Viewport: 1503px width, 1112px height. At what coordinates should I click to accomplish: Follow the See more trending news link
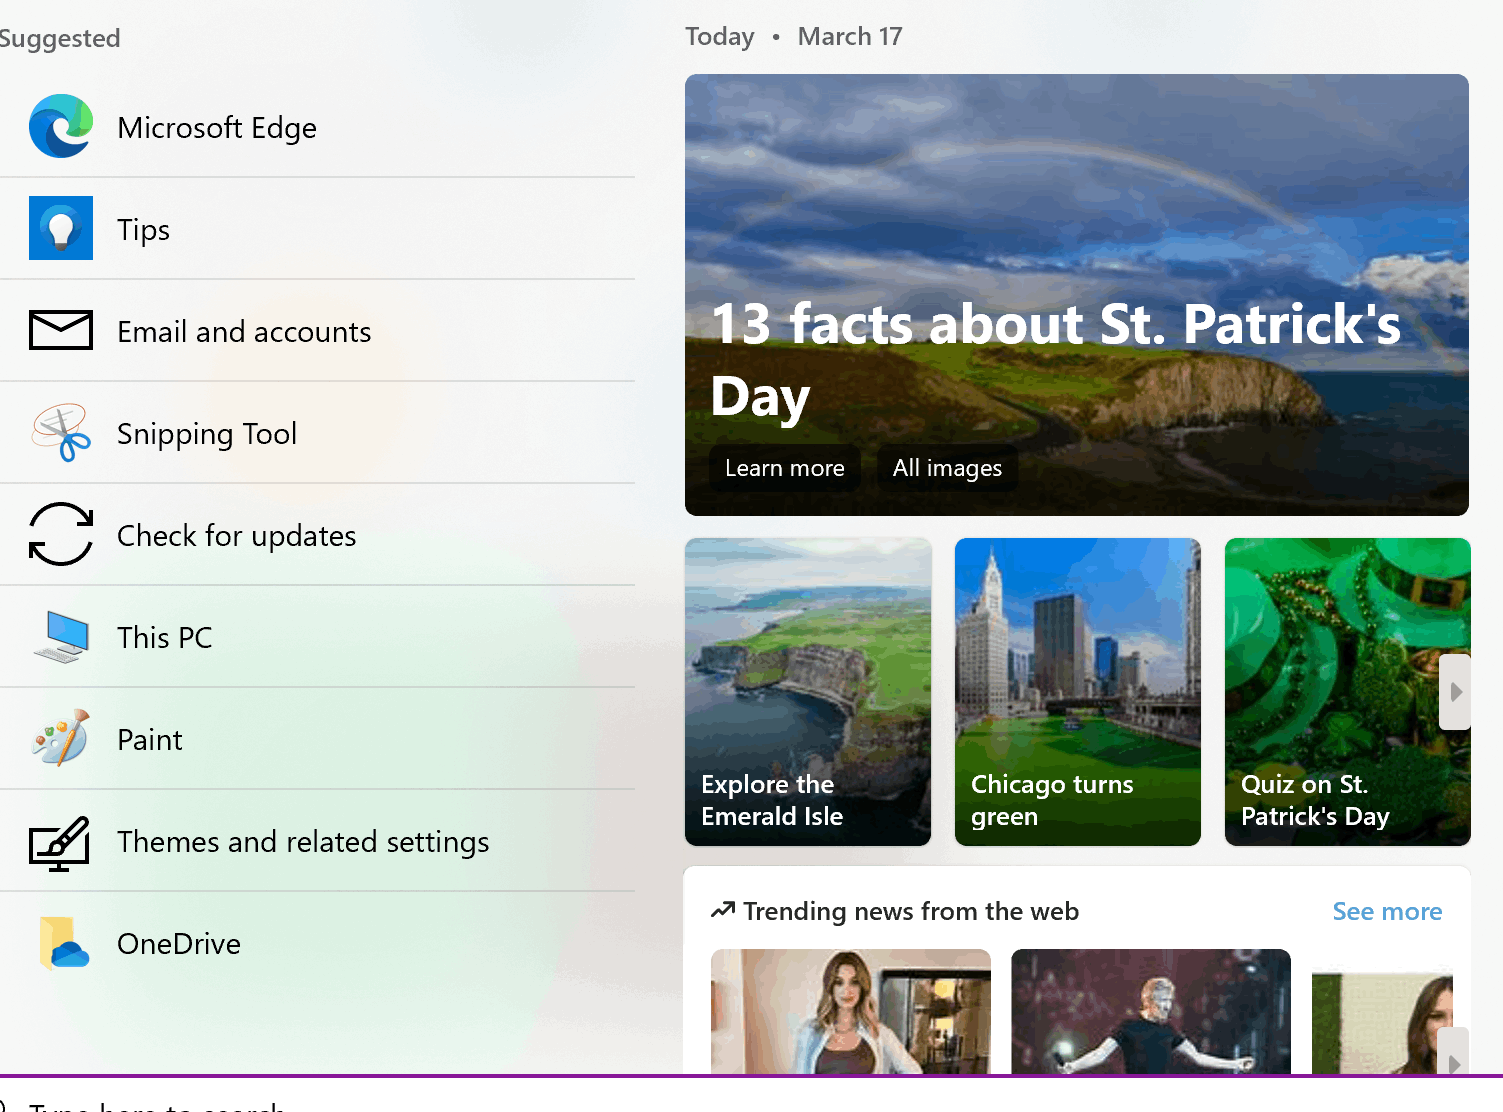click(x=1387, y=911)
